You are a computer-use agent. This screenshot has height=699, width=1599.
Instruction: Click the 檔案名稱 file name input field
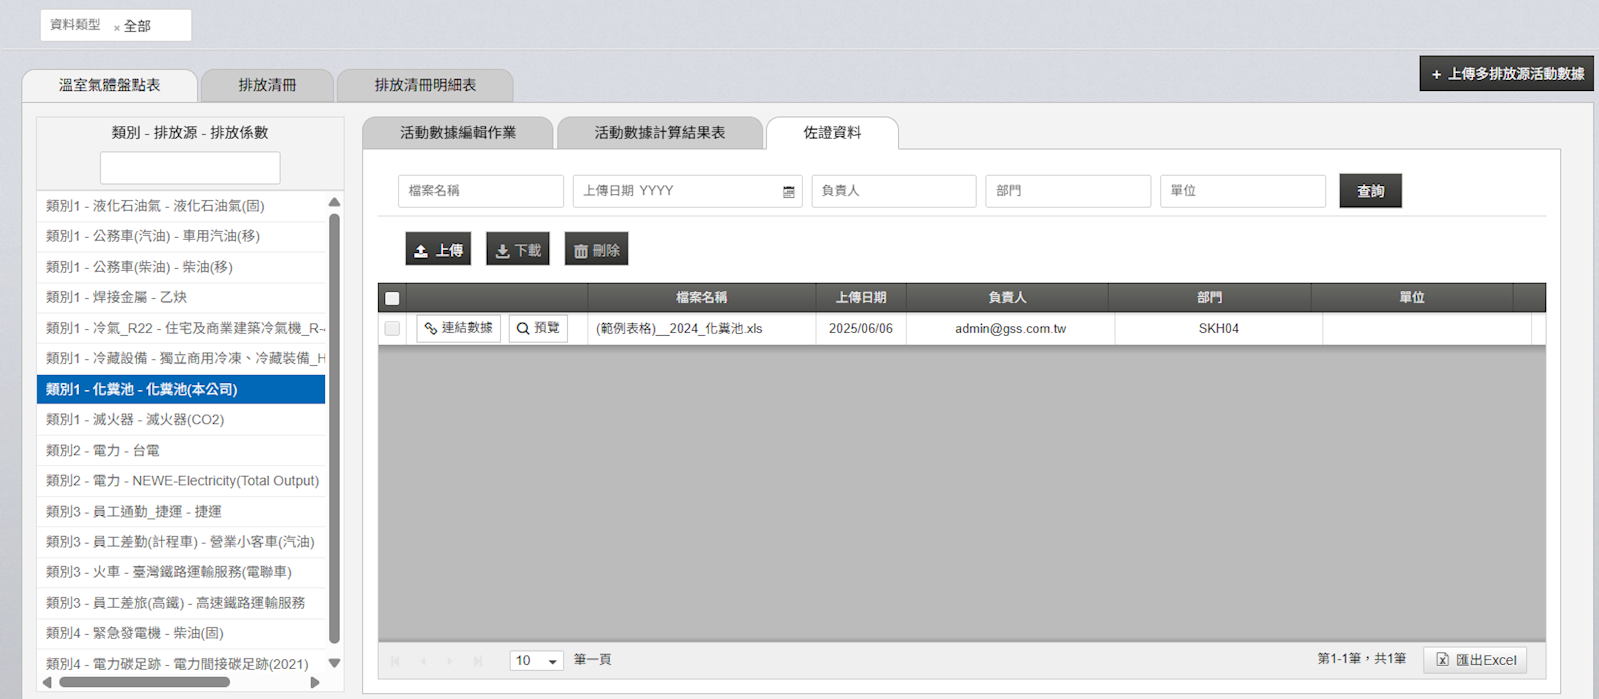480,191
